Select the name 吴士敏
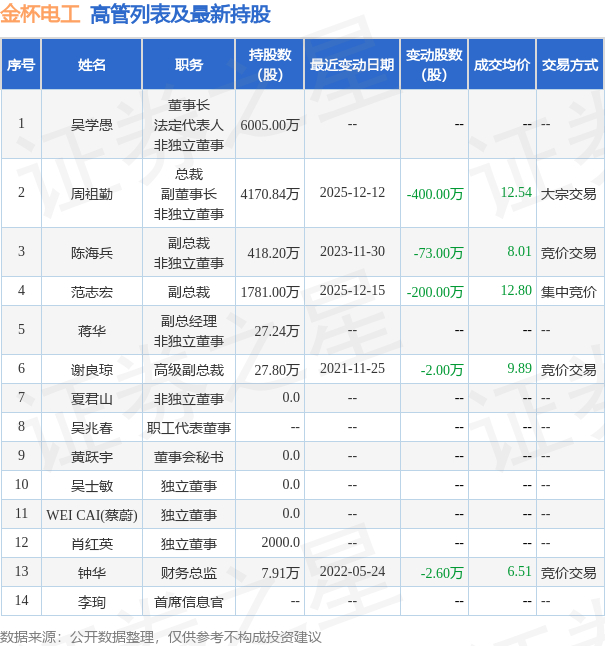This screenshot has width=605, height=646. pyautogui.click(x=91, y=485)
